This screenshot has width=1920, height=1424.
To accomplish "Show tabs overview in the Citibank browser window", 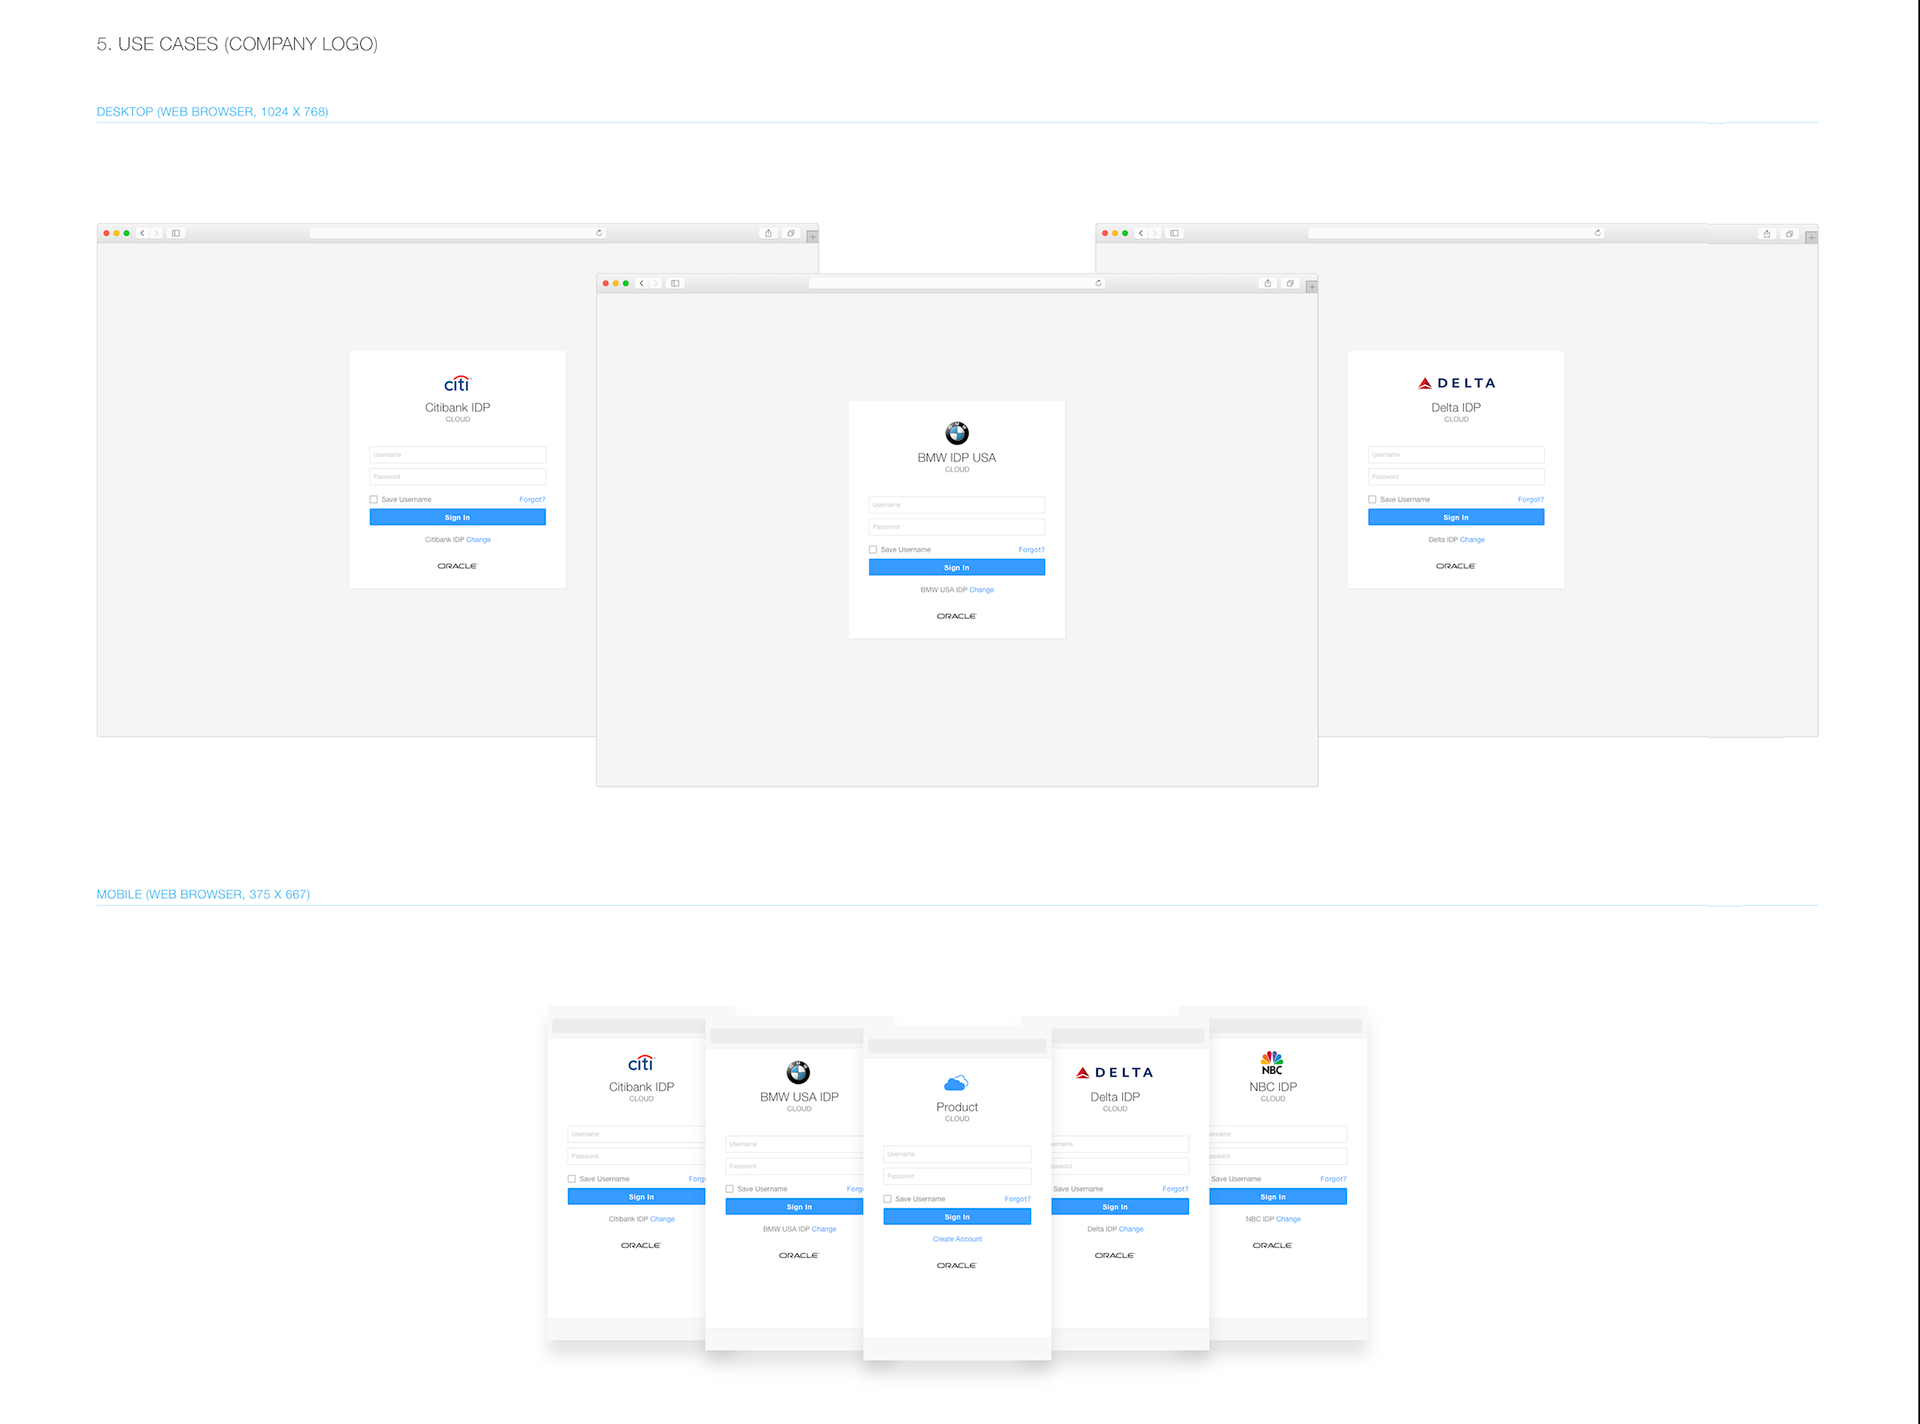I will (x=790, y=233).
